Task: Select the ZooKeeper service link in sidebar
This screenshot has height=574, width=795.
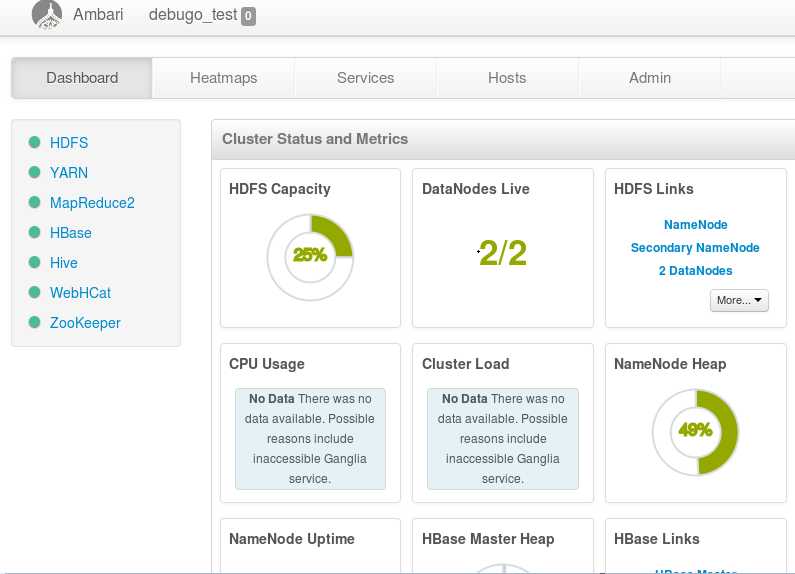Action: pyautogui.click(x=85, y=323)
